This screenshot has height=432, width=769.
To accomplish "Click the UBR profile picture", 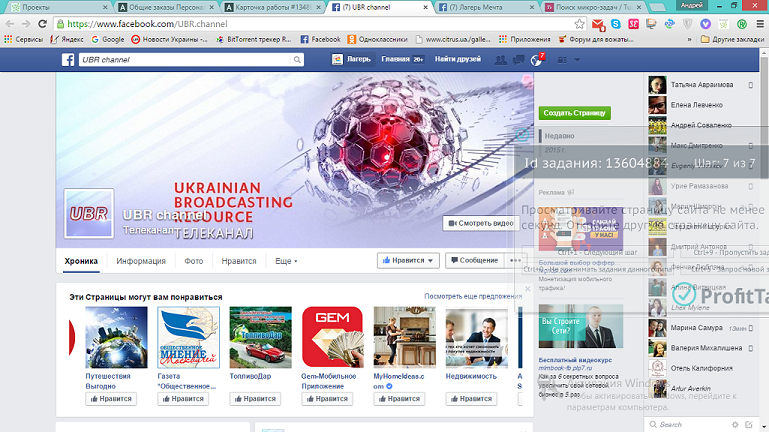I will point(89,213).
